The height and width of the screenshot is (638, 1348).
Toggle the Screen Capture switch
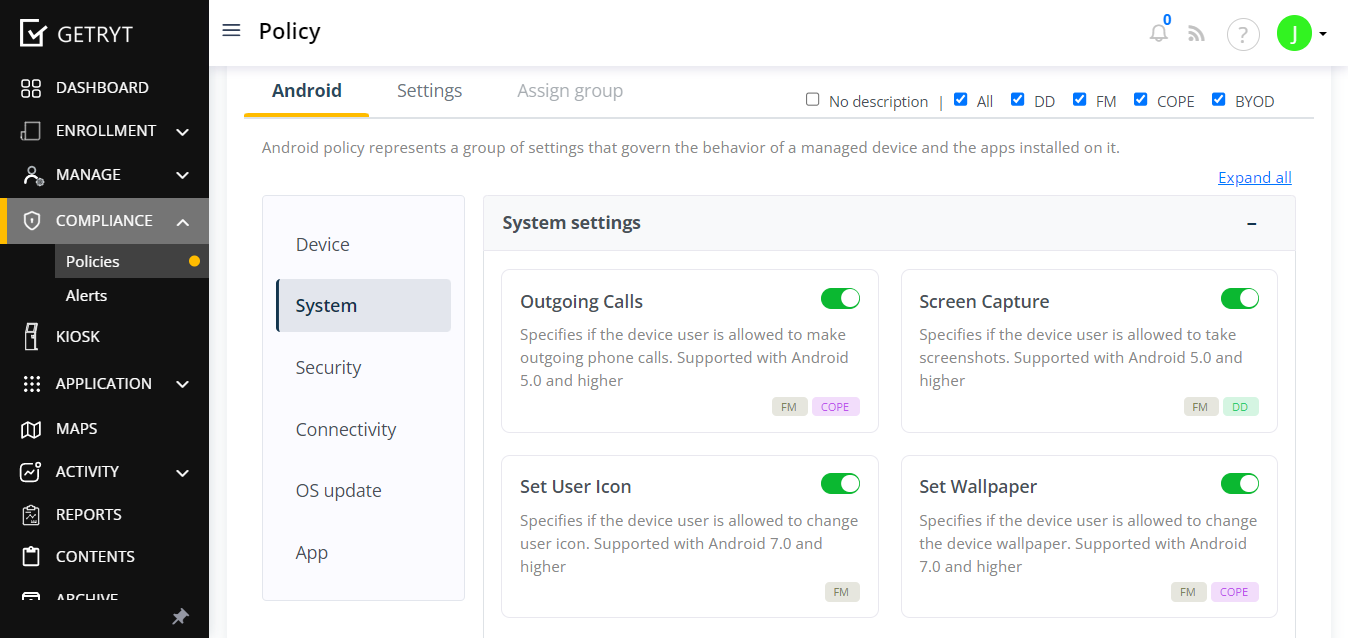pyautogui.click(x=1240, y=298)
